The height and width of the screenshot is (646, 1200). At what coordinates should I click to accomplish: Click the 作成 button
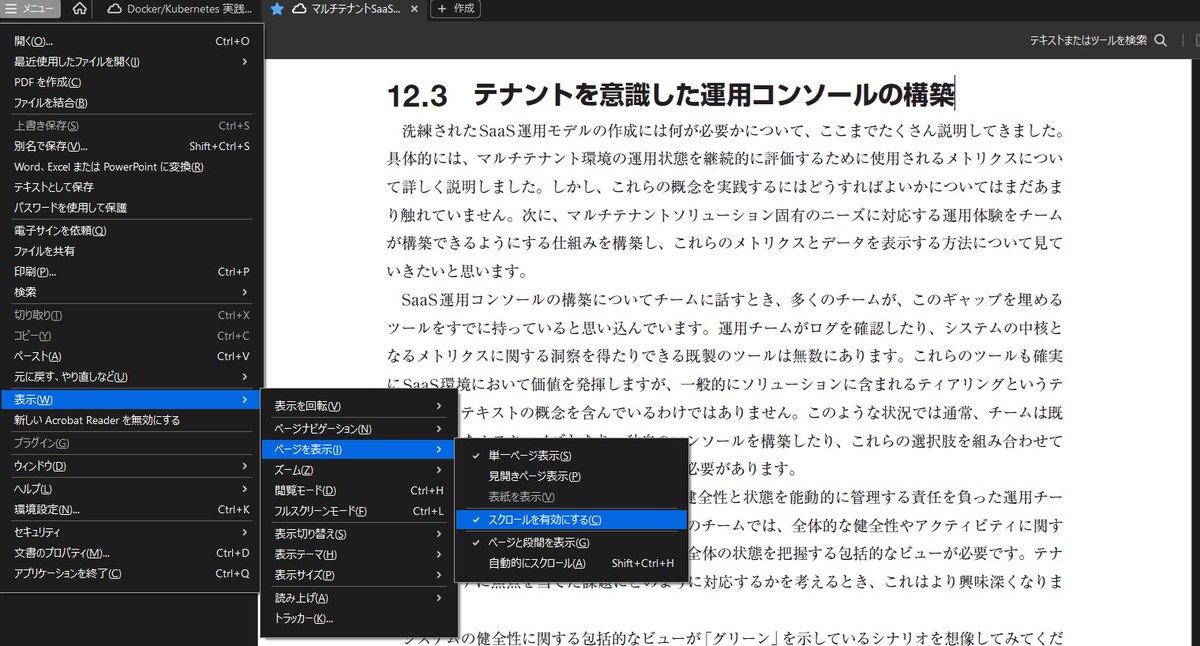tap(456, 9)
